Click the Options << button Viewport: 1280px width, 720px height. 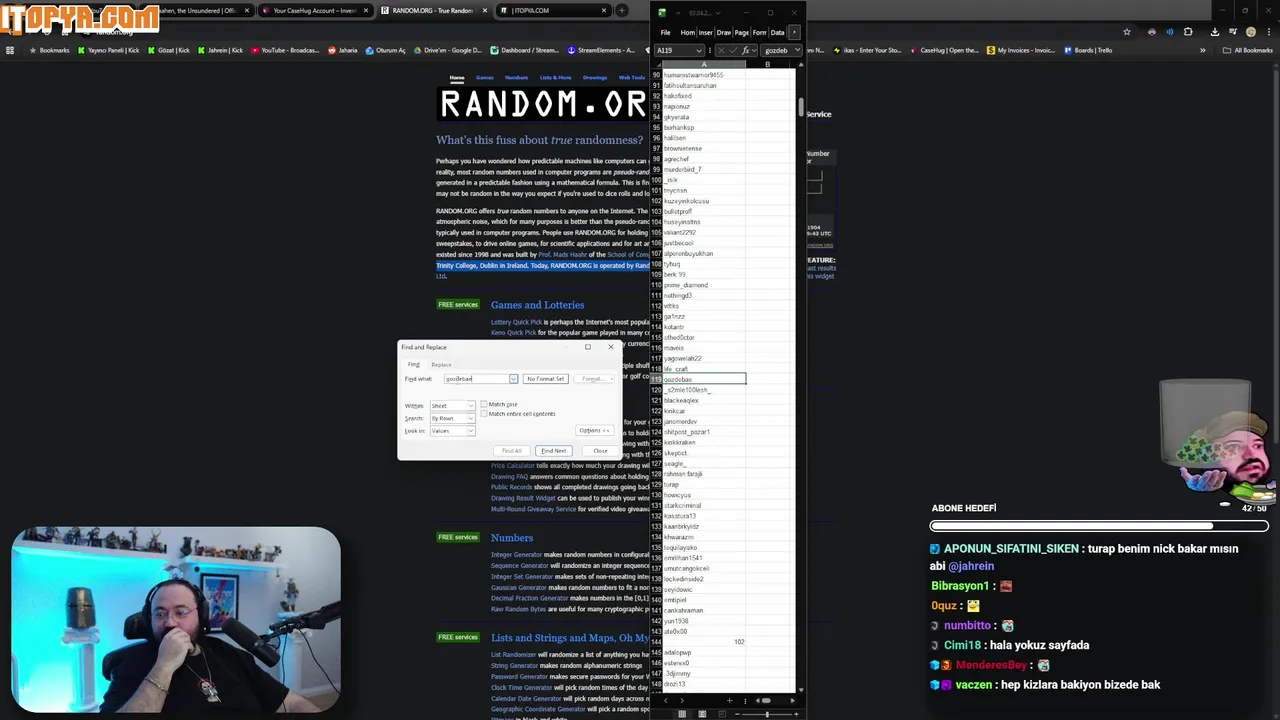coord(594,431)
